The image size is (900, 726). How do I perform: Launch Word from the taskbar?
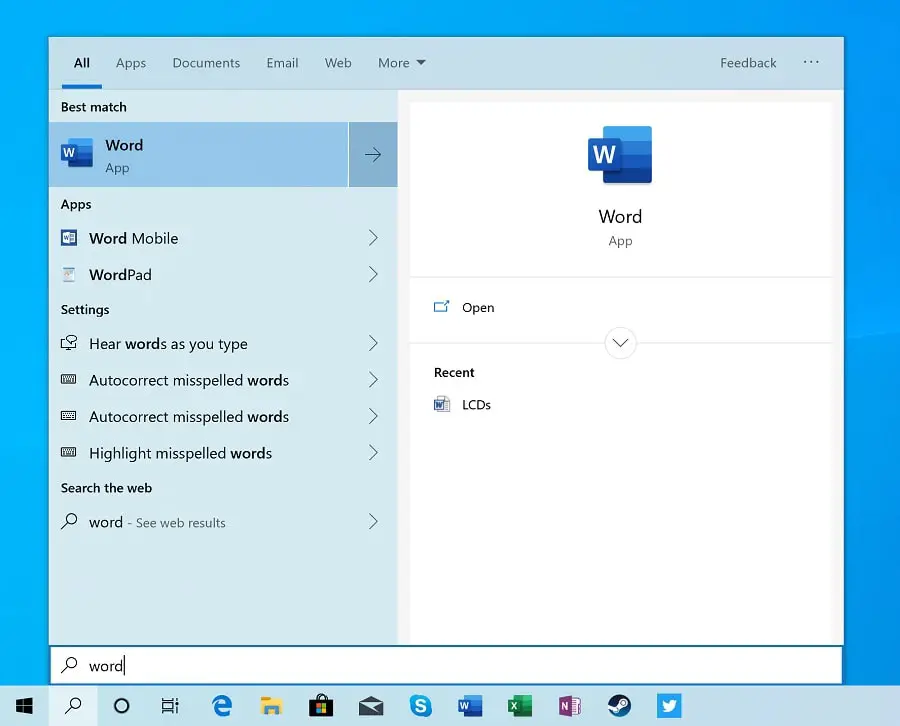[x=470, y=706]
